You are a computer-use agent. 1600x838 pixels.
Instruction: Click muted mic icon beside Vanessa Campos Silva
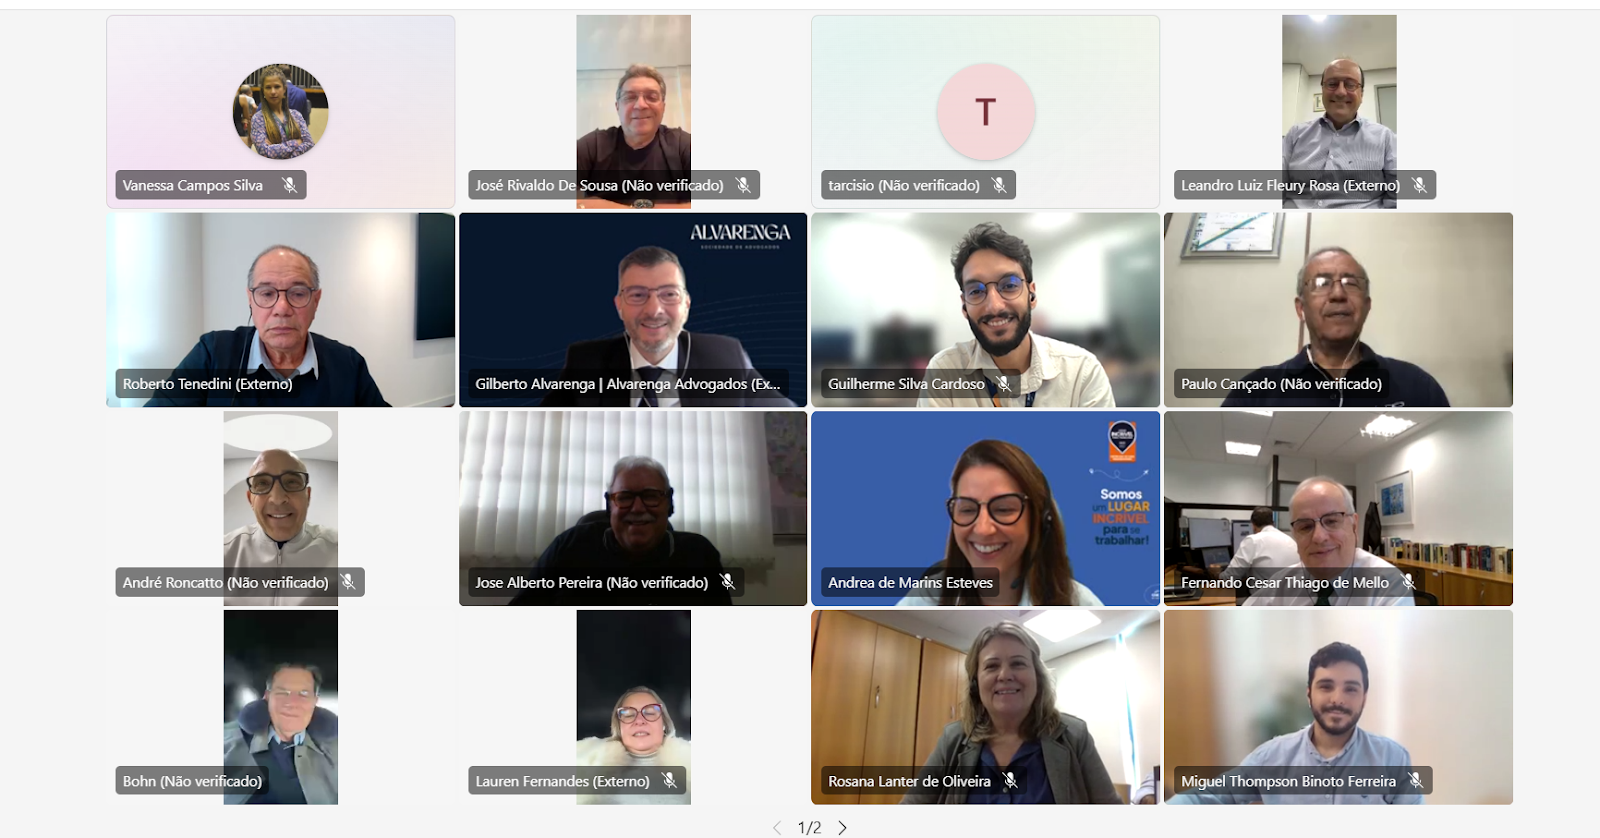pyautogui.click(x=289, y=185)
